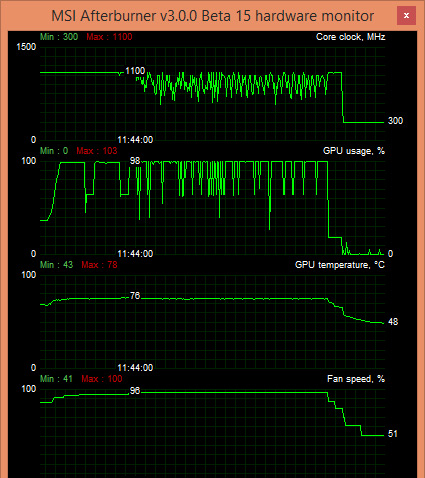Click the 11:44:00 timestamp under GPU usage graph
Screen dimensions: 425x478
(135, 254)
